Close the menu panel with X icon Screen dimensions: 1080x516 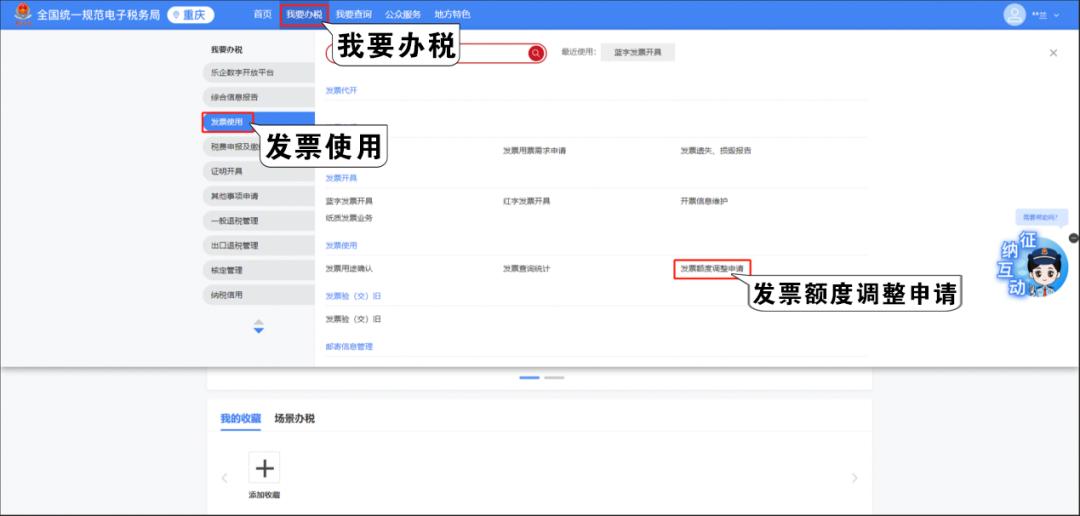click(x=1053, y=53)
